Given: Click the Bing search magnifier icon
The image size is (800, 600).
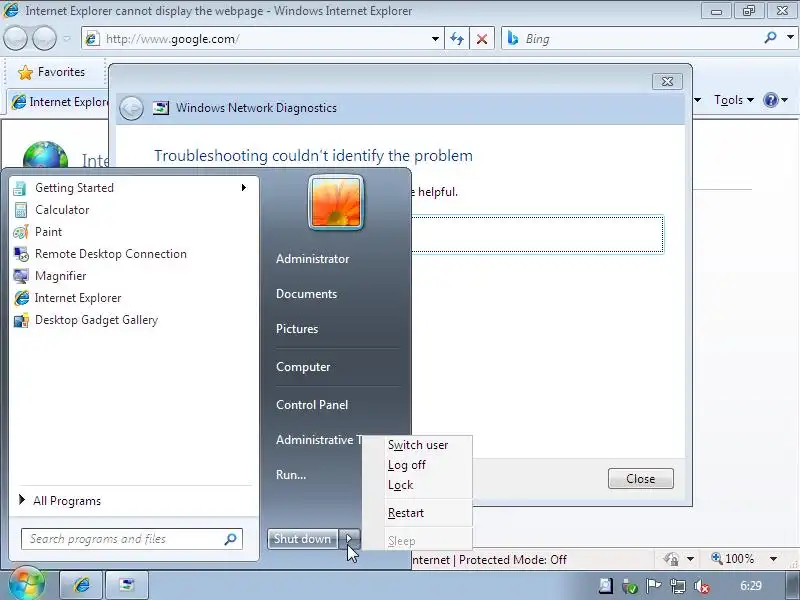Looking at the screenshot, I should coord(770,38).
